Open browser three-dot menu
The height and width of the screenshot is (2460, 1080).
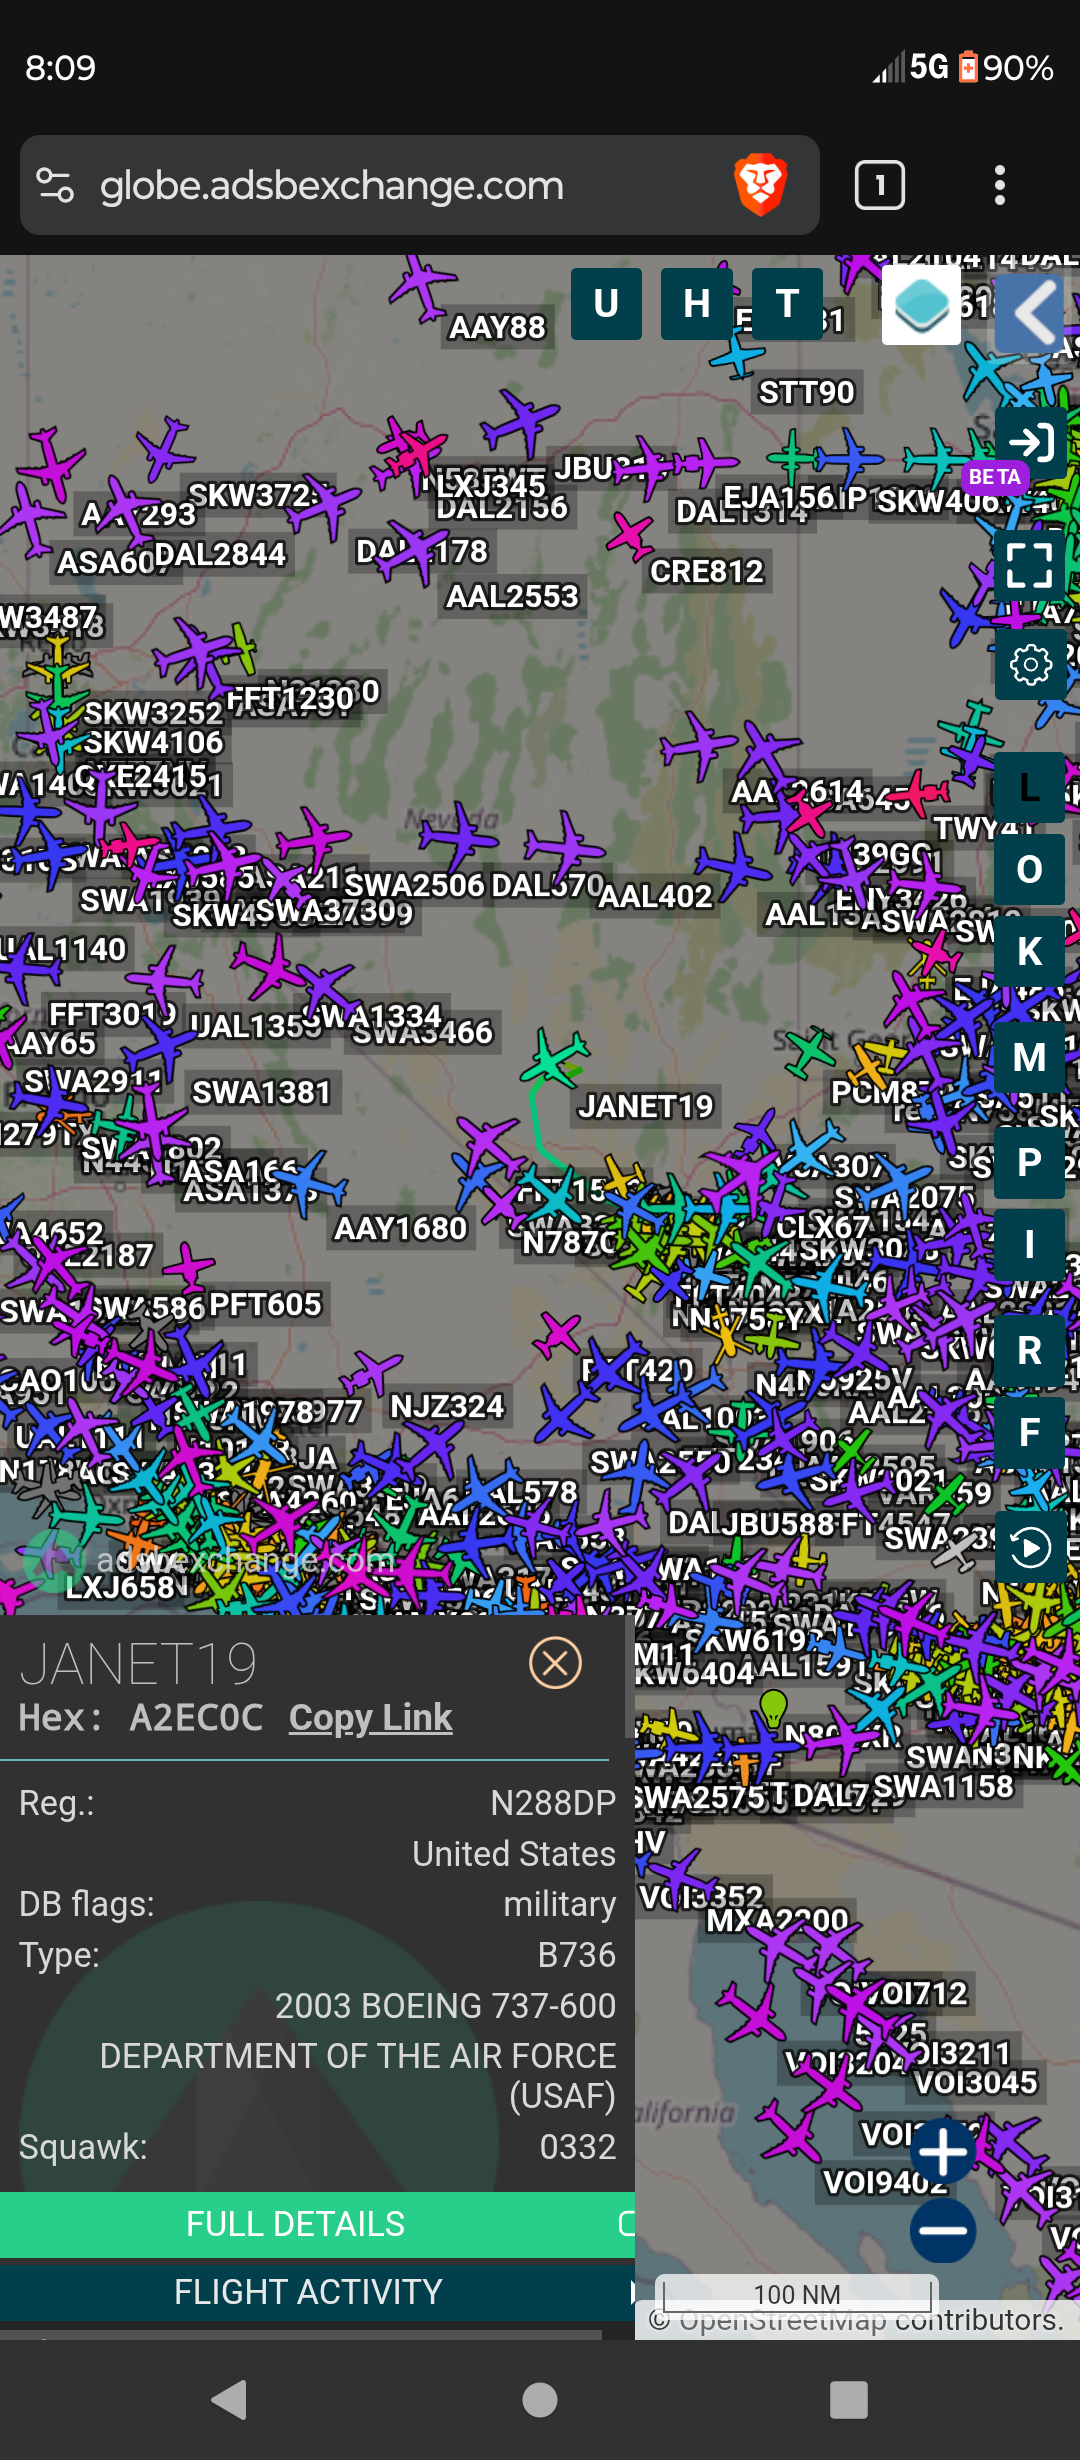coord(999,186)
